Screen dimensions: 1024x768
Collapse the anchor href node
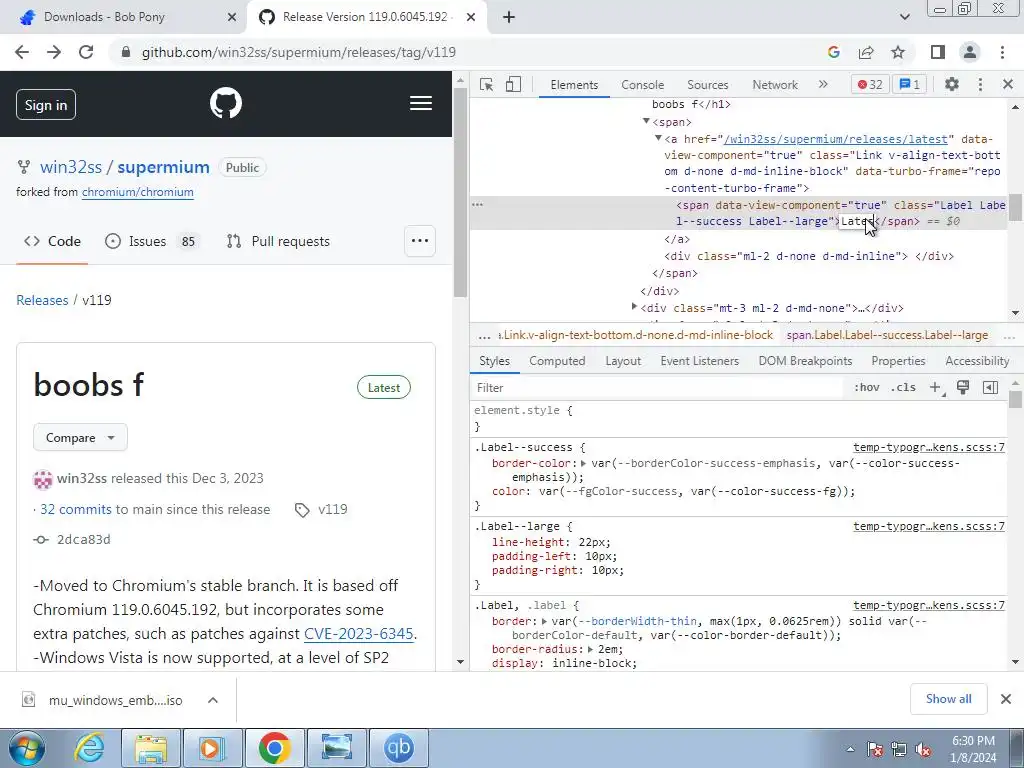coord(658,138)
